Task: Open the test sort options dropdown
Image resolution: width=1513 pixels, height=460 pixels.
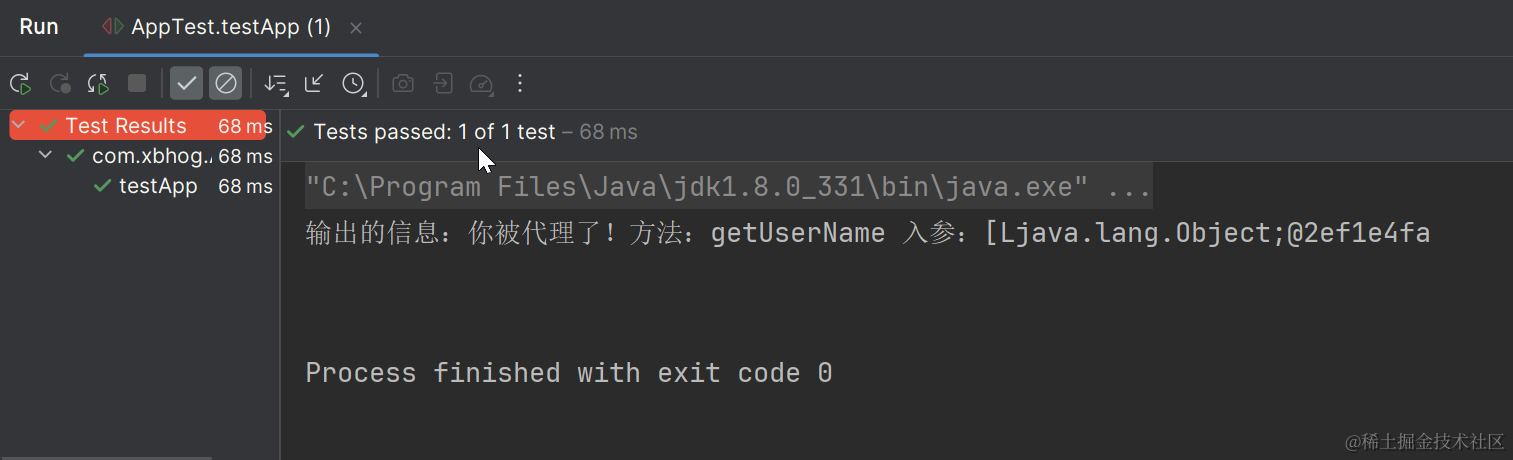Action: point(275,83)
